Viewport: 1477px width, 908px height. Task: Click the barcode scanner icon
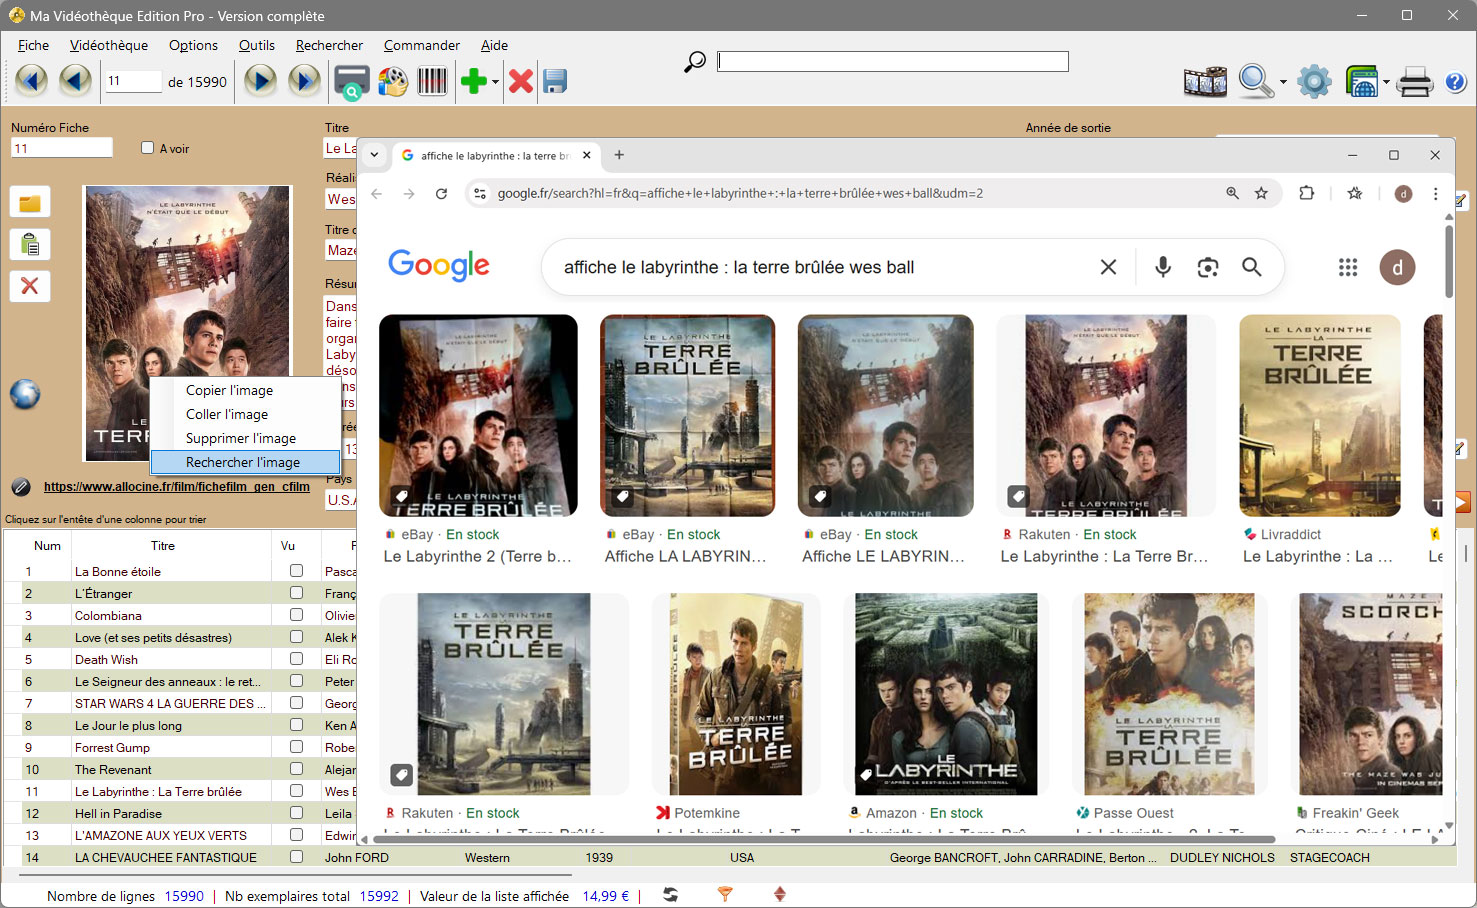[x=432, y=81]
